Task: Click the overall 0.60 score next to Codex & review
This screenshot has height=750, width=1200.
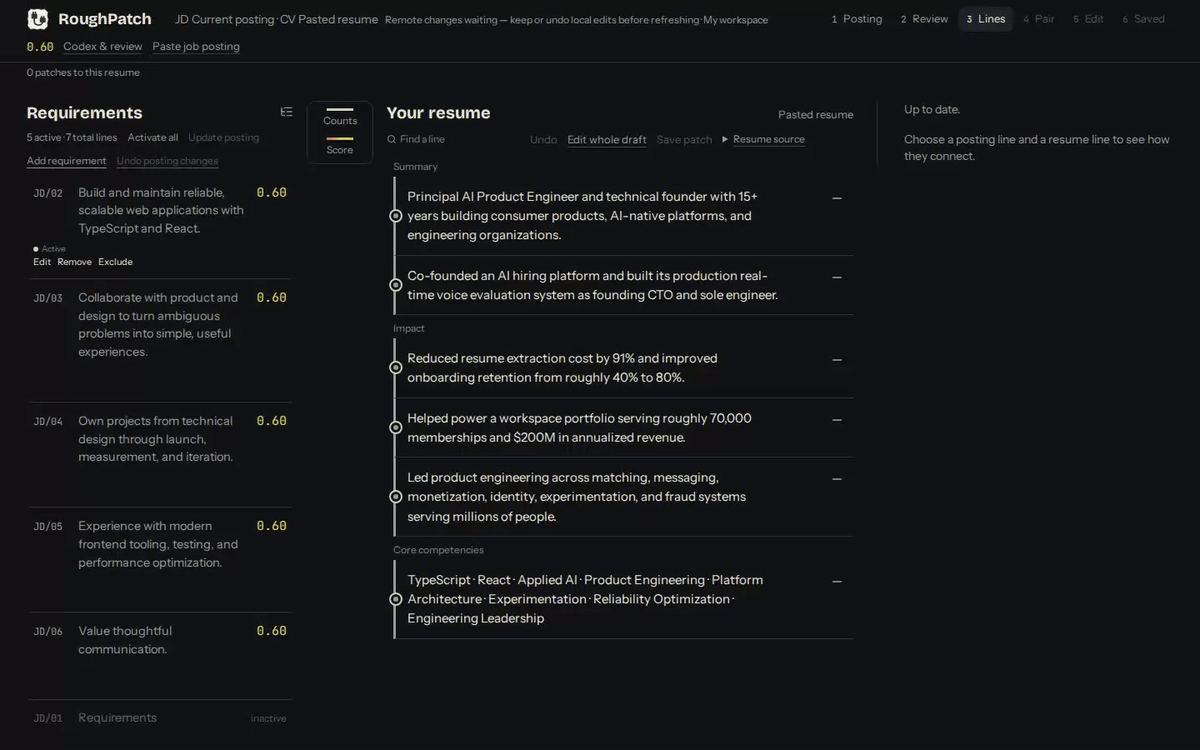Action: 40,47
